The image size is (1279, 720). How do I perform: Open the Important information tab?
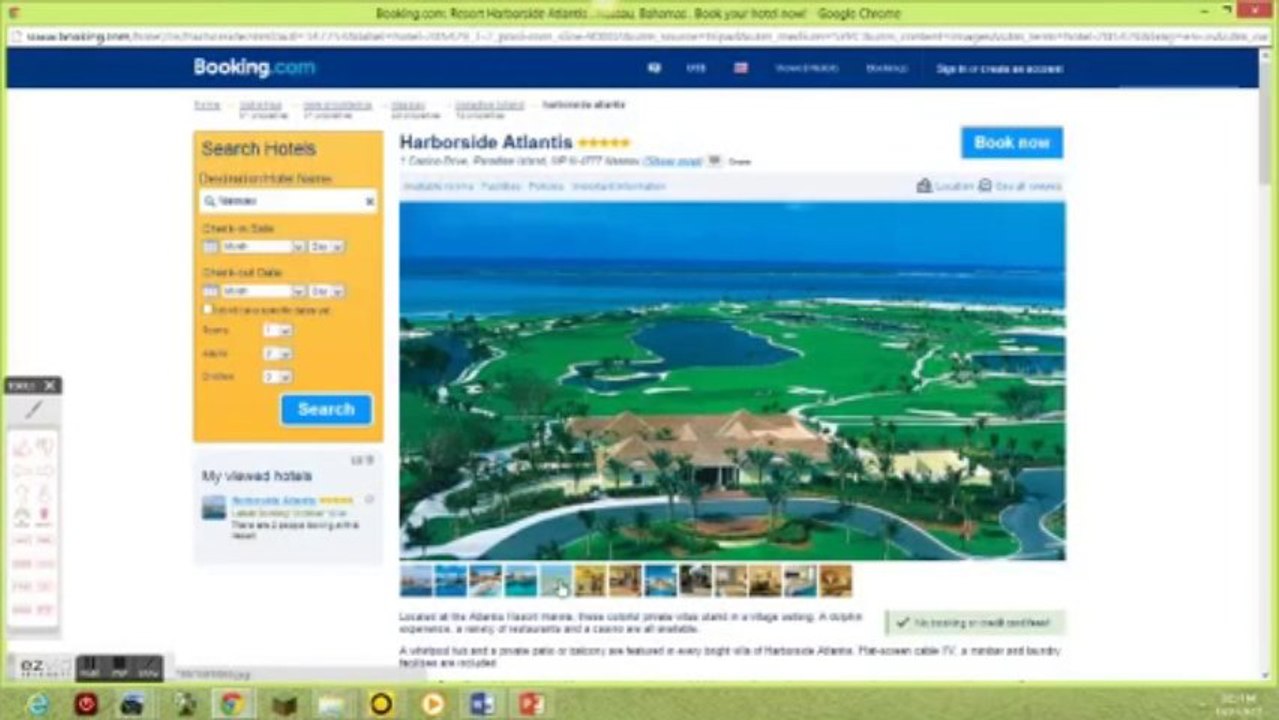620,186
